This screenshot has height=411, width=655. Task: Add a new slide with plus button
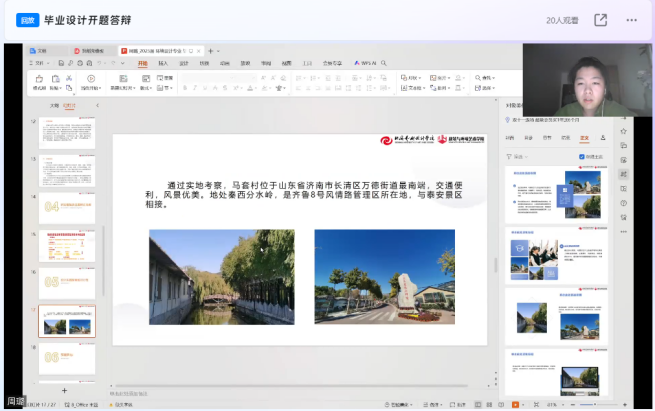click(65, 390)
